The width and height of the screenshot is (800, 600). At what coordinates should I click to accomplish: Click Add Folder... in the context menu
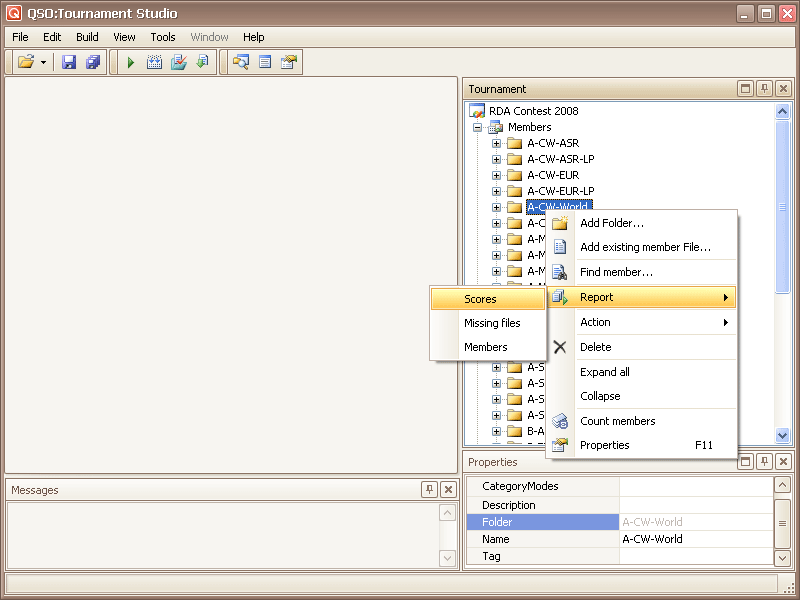coord(612,223)
